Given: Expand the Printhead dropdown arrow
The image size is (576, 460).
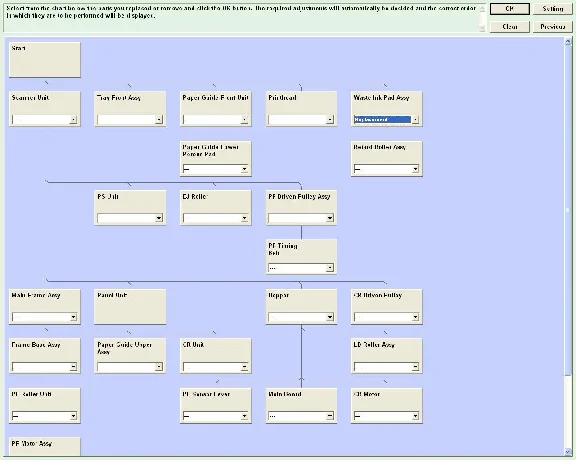Looking at the screenshot, I should (x=330, y=119).
